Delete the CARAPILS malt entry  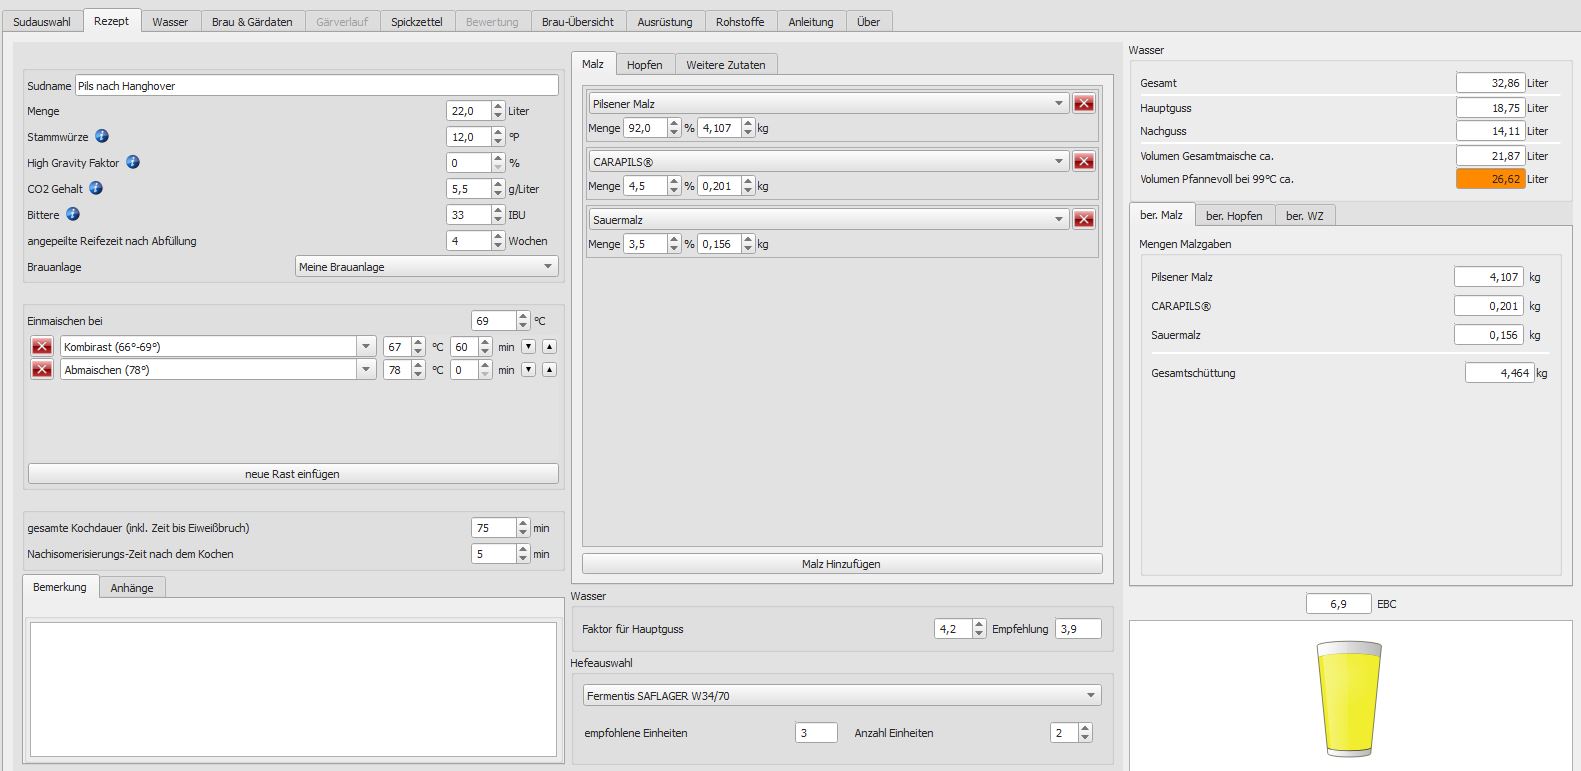pos(1083,161)
